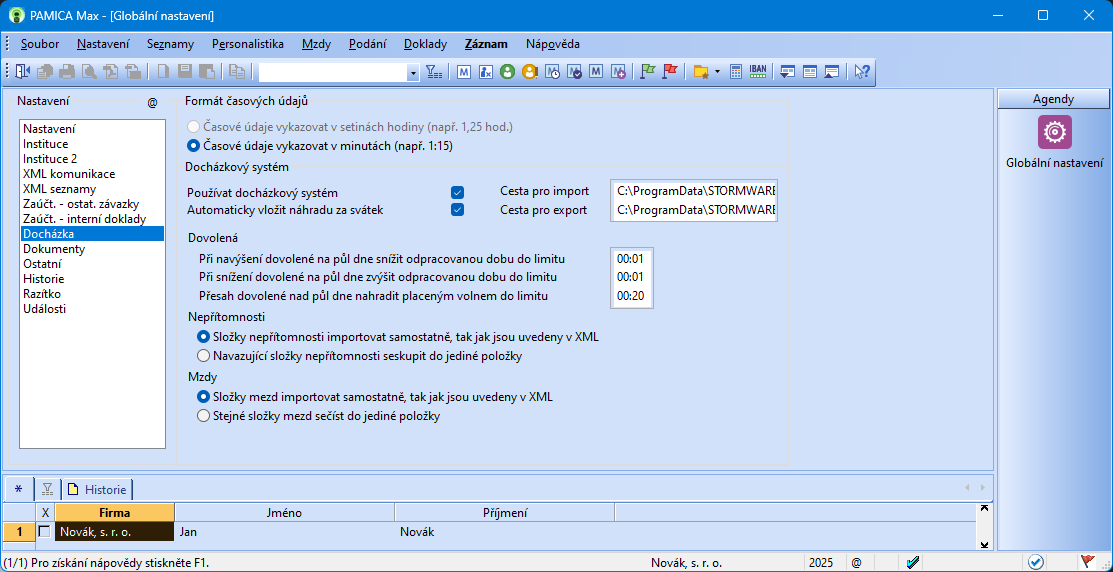
Task: Select time data in hundredths of hour option
Action: coord(192,128)
